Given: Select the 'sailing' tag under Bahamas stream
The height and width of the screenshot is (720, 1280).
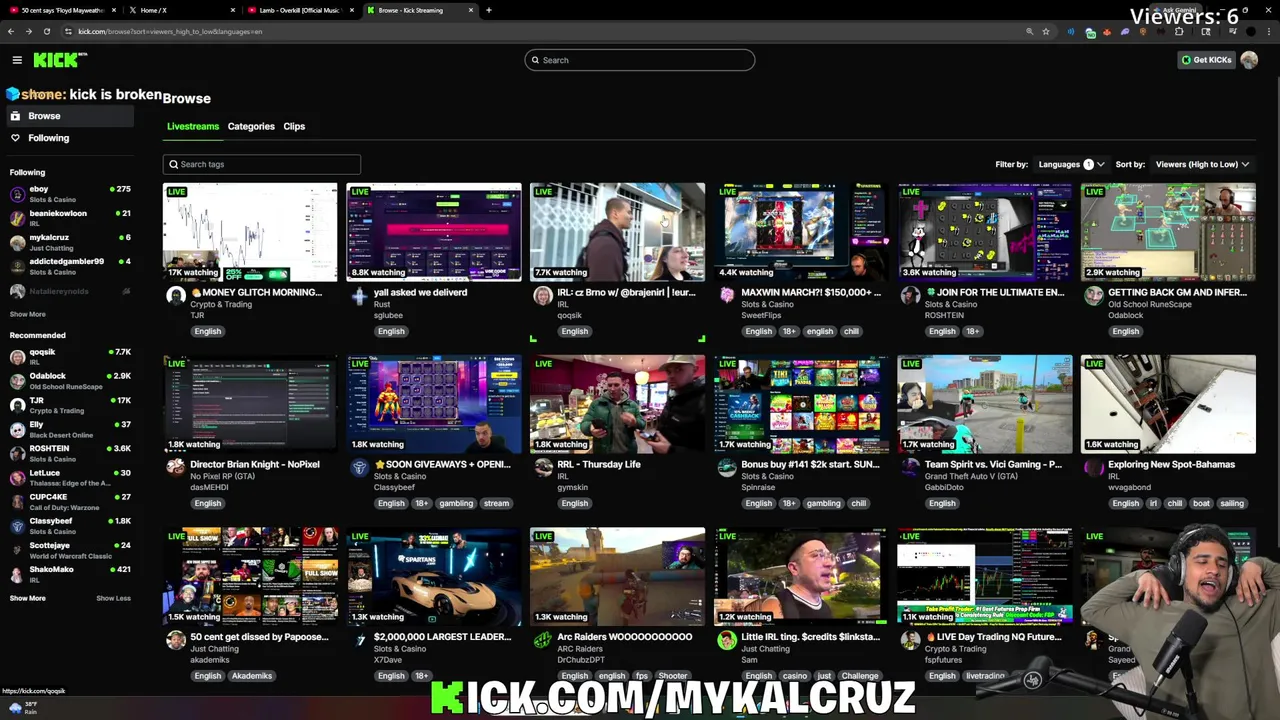Looking at the screenshot, I should click(x=1232, y=503).
